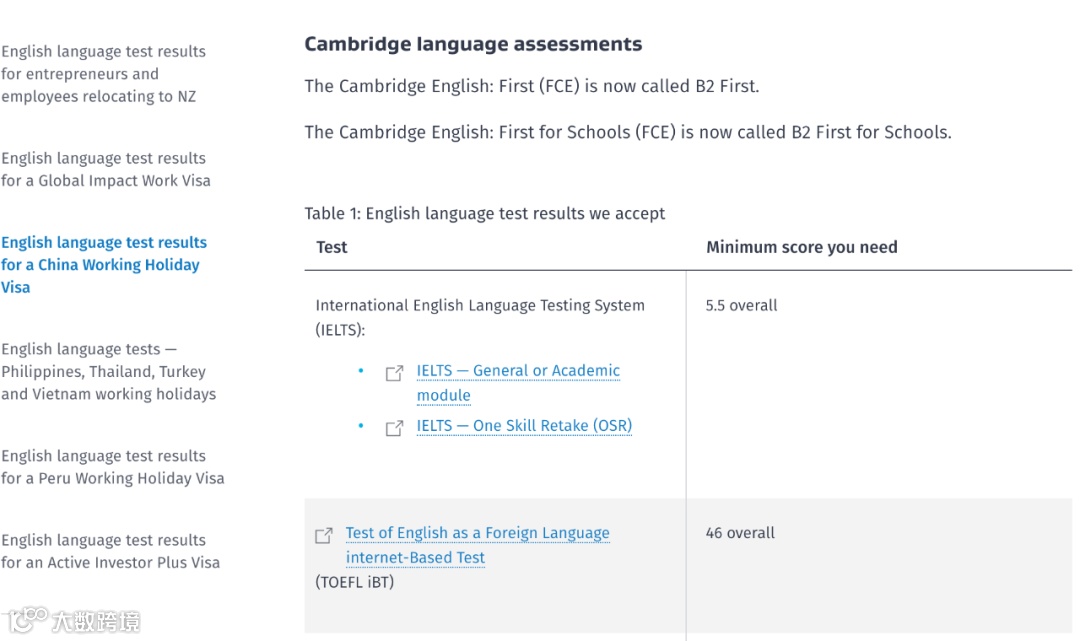Click the 5.5 overall score cell
Image resolution: width=1080 pixels, height=641 pixels.
point(741,306)
